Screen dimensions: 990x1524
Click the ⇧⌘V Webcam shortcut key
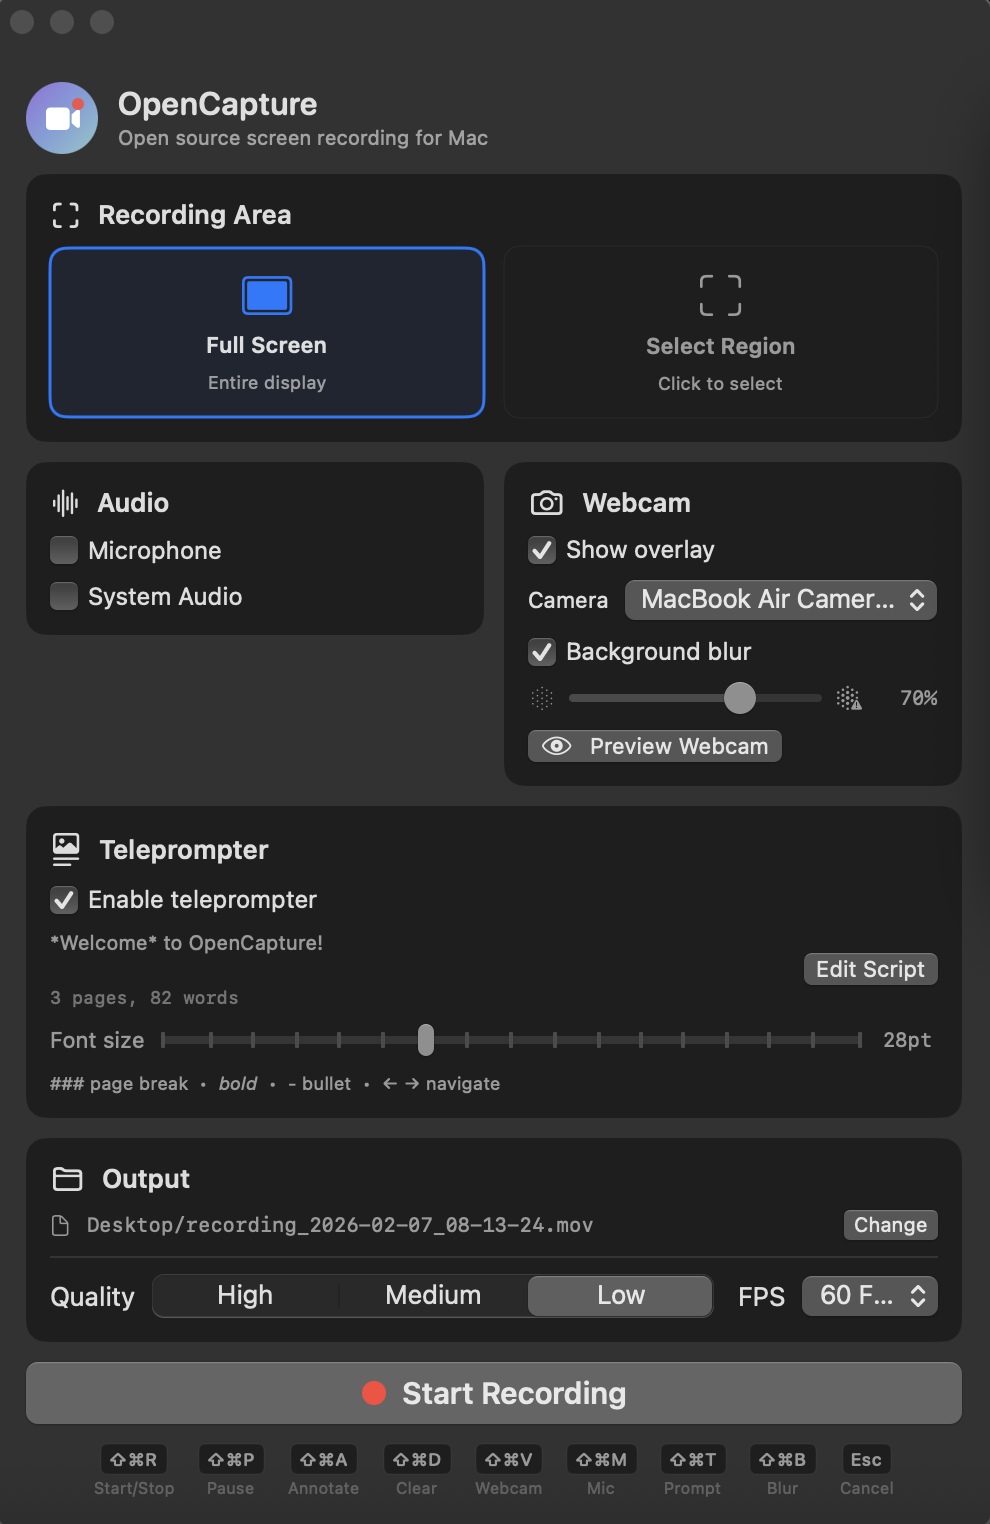click(x=508, y=1460)
